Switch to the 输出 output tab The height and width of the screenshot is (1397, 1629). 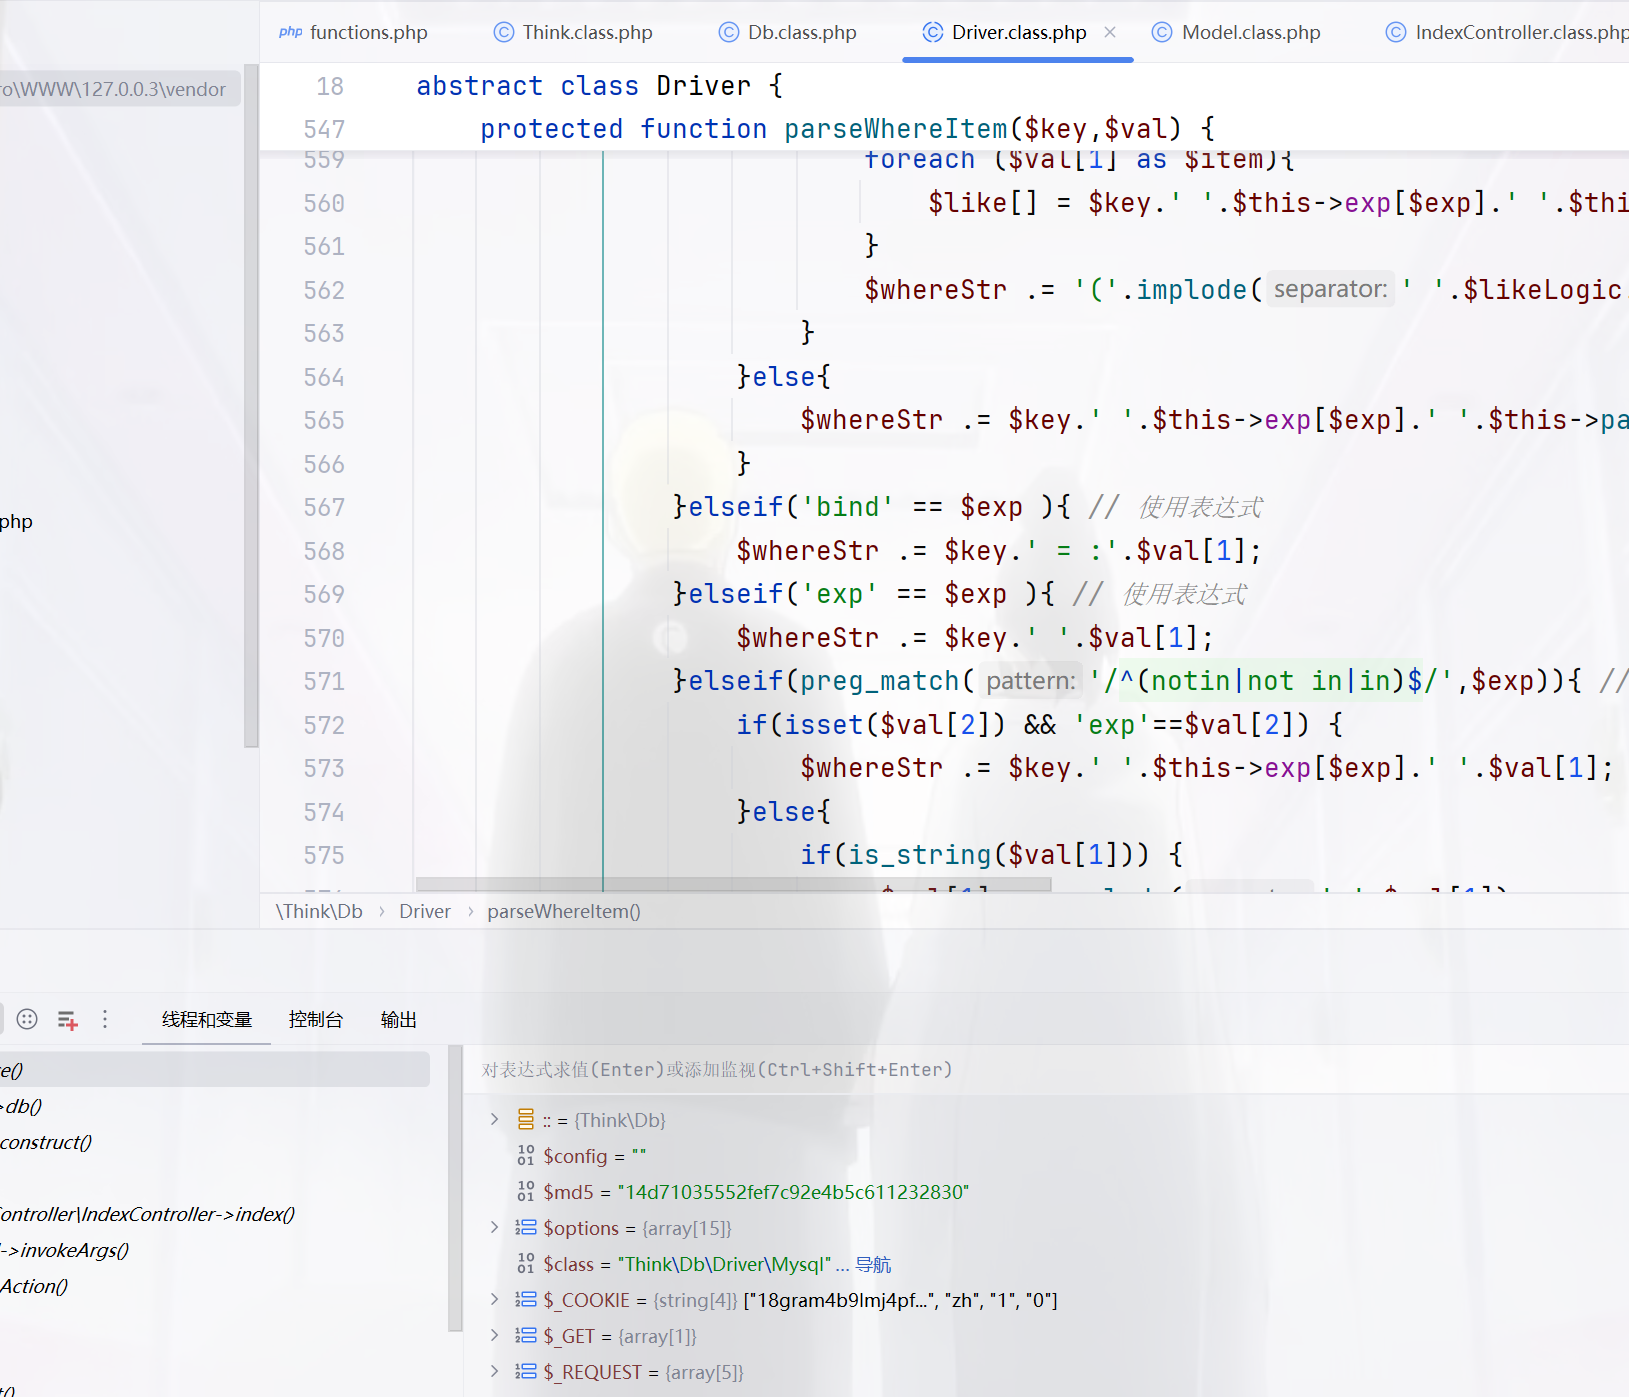pyautogui.click(x=398, y=1020)
